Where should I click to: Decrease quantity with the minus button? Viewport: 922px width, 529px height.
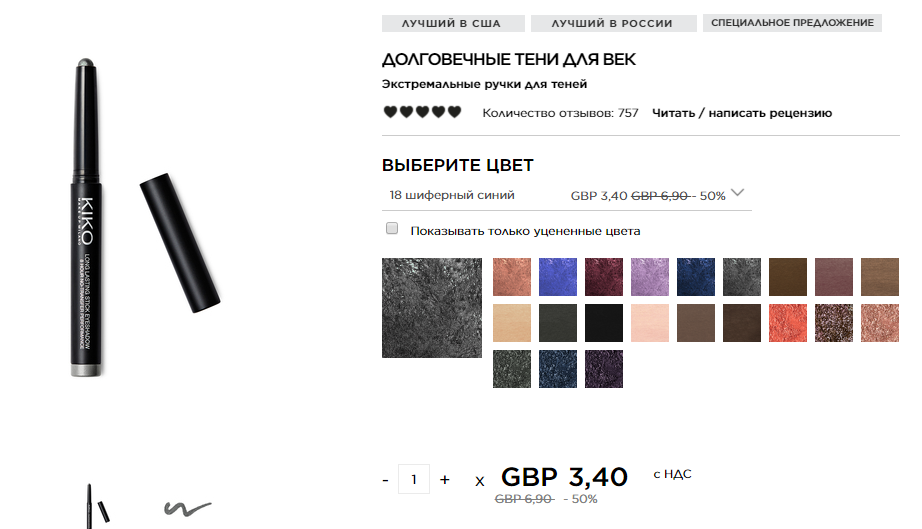point(385,480)
